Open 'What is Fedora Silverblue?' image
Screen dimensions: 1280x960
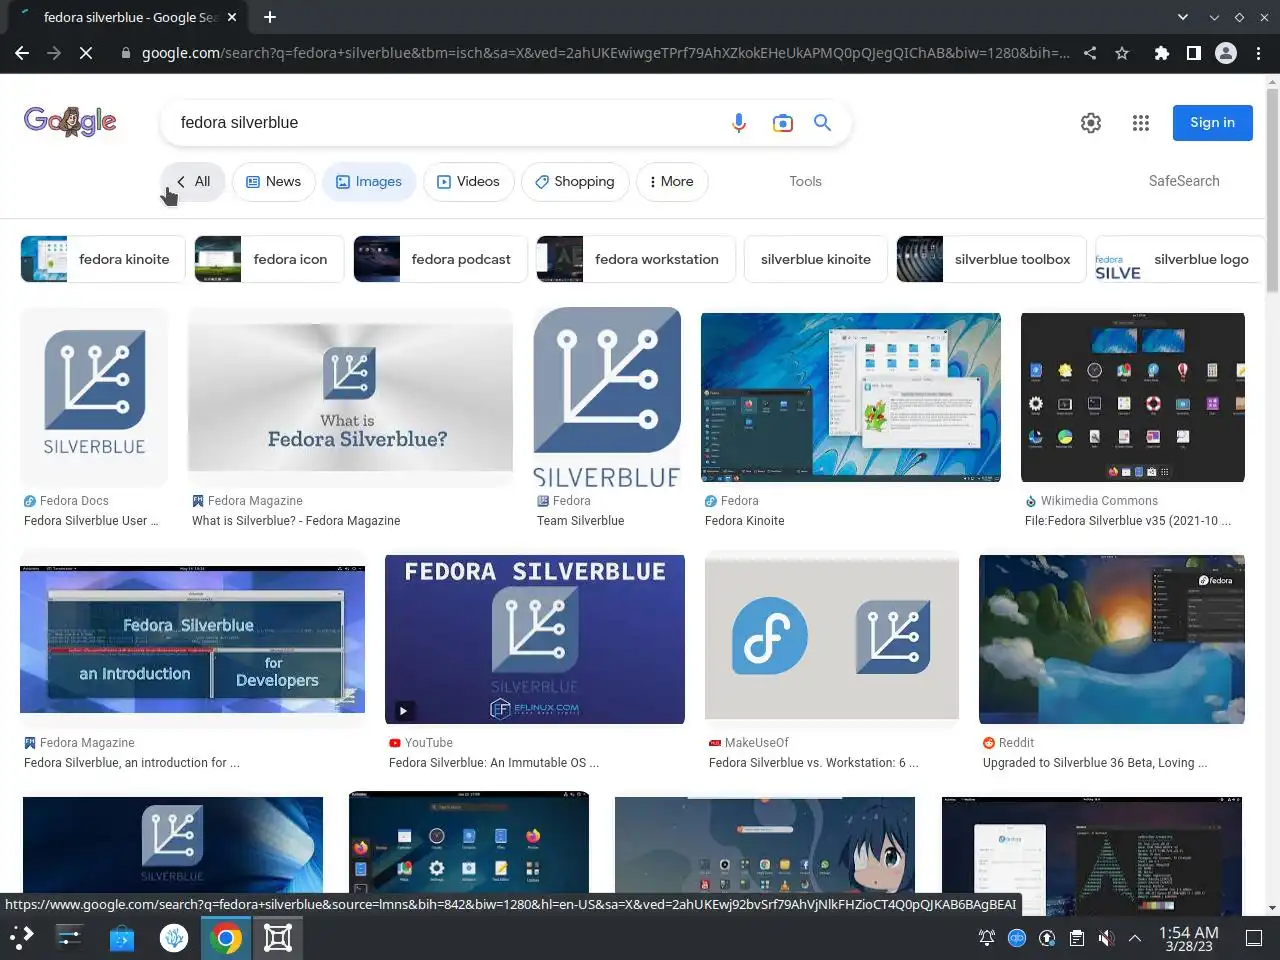click(x=350, y=397)
